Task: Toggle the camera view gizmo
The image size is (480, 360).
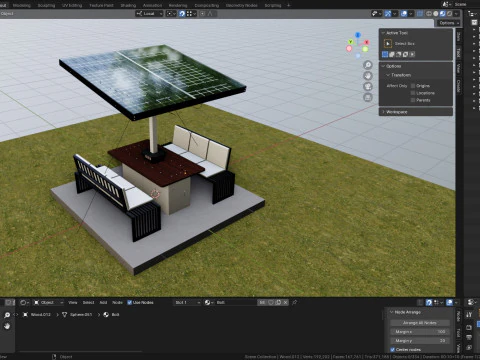Action: pos(368,87)
